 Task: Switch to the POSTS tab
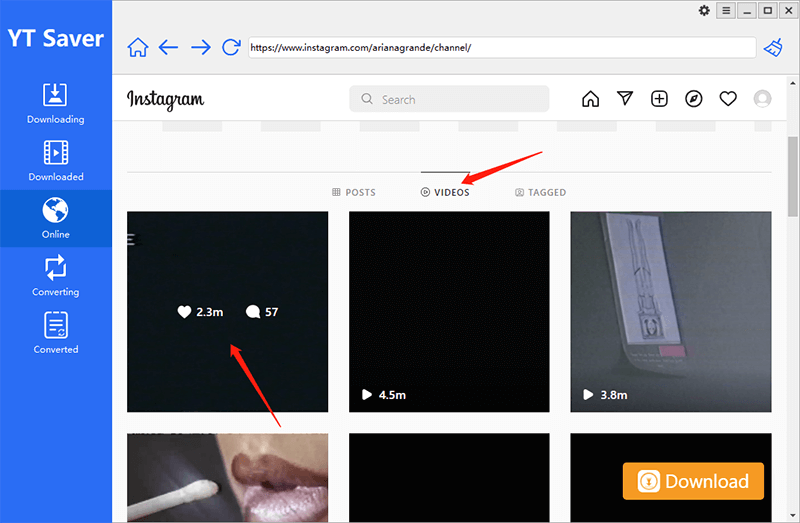tap(354, 192)
